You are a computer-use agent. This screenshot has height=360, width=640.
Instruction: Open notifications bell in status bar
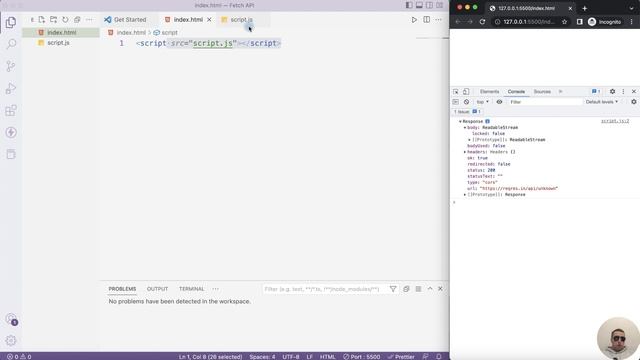tap(439, 356)
